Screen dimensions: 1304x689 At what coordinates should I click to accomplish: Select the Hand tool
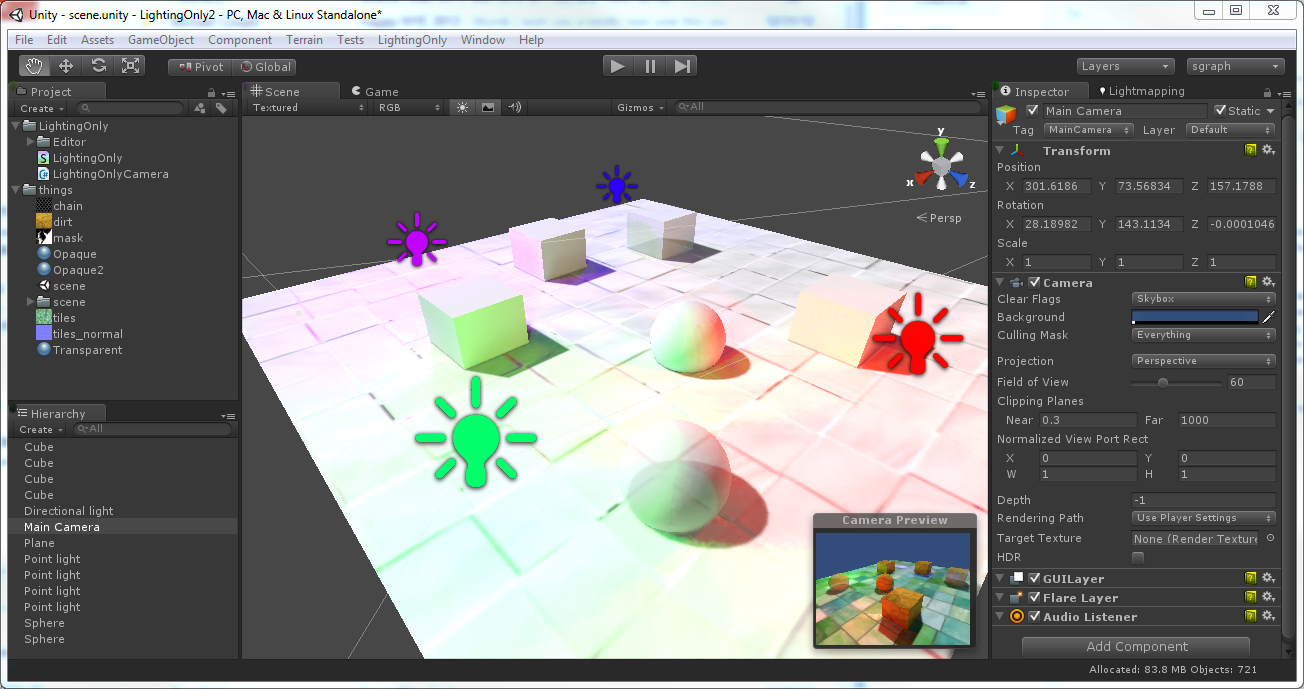tap(34, 66)
